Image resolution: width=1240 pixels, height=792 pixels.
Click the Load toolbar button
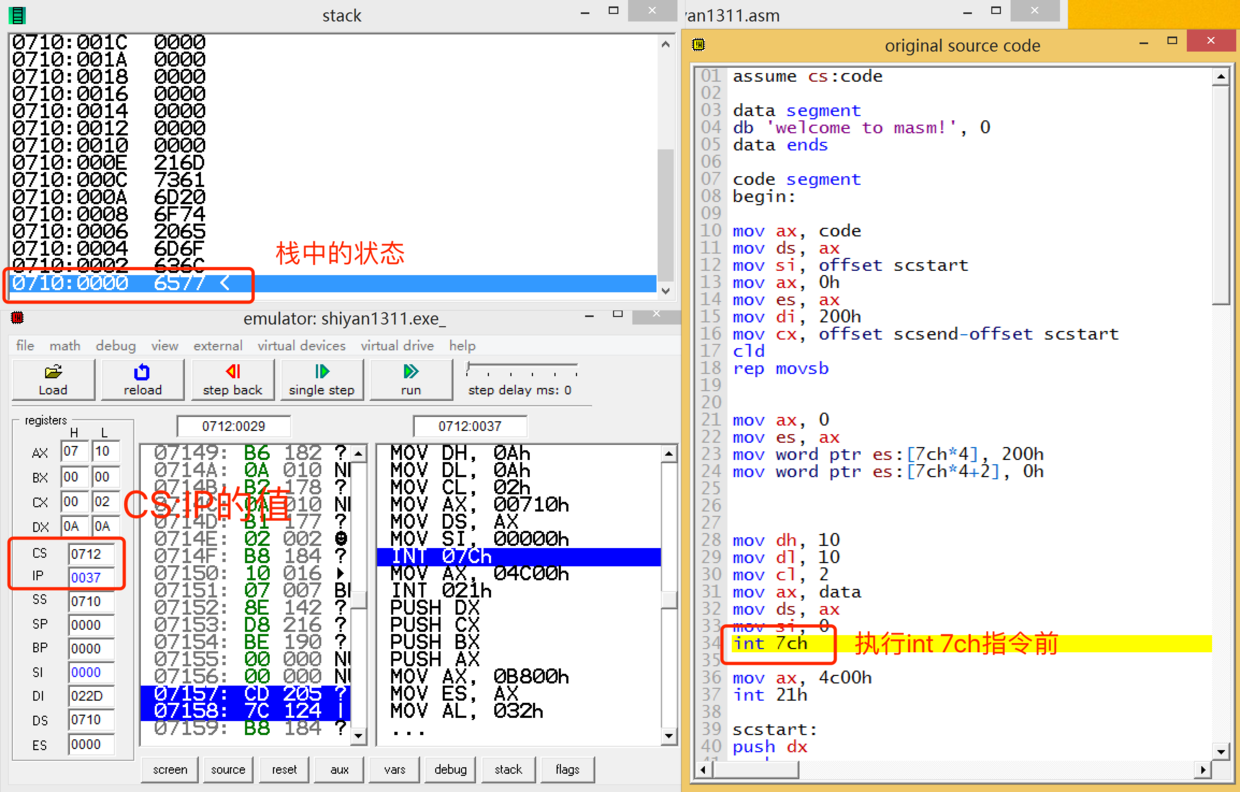[x=53, y=379]
